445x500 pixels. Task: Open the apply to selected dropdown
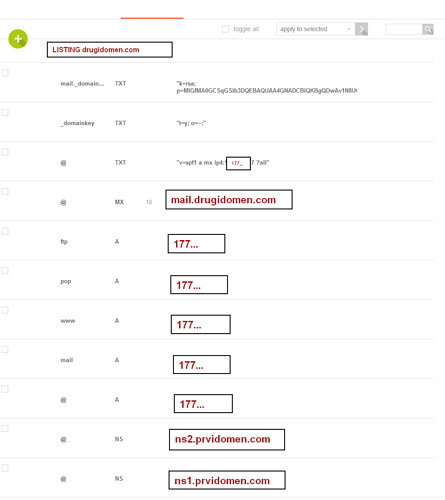(x=315, y=29)
